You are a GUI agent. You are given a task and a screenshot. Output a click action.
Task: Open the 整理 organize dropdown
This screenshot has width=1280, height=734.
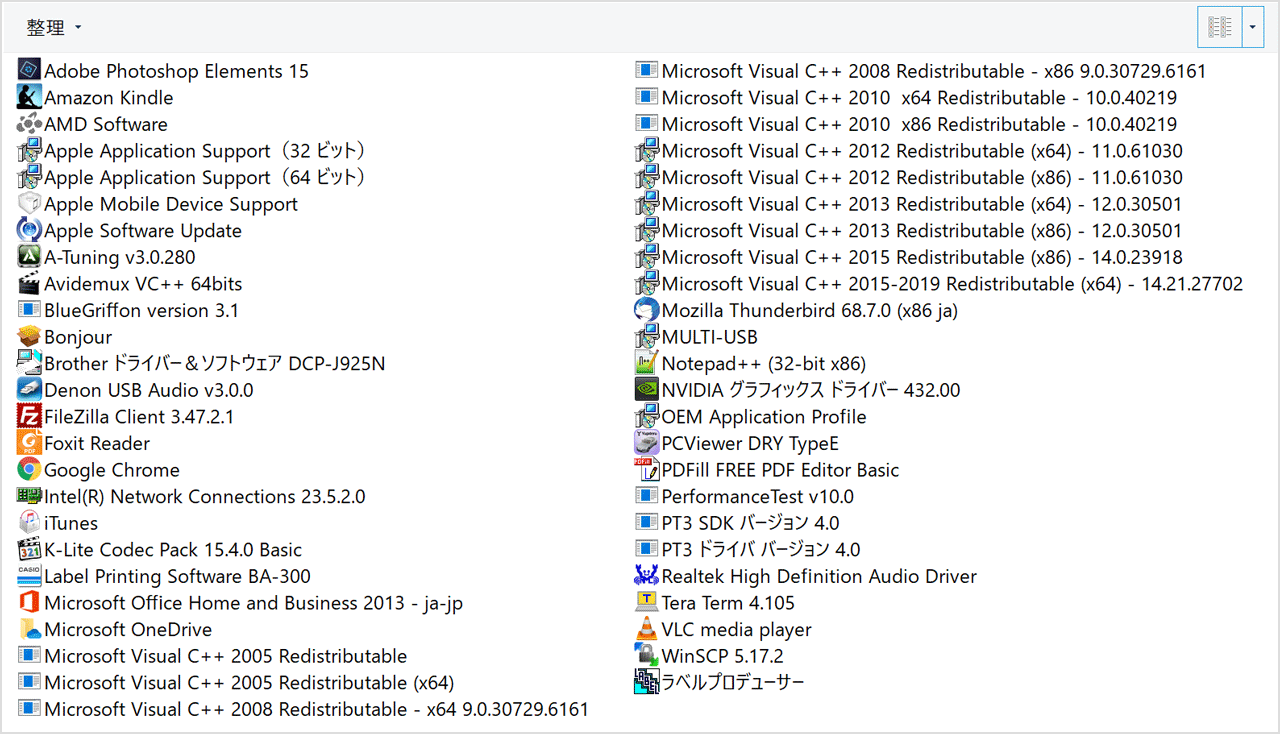pyautogui.click(x=54, y=28)
